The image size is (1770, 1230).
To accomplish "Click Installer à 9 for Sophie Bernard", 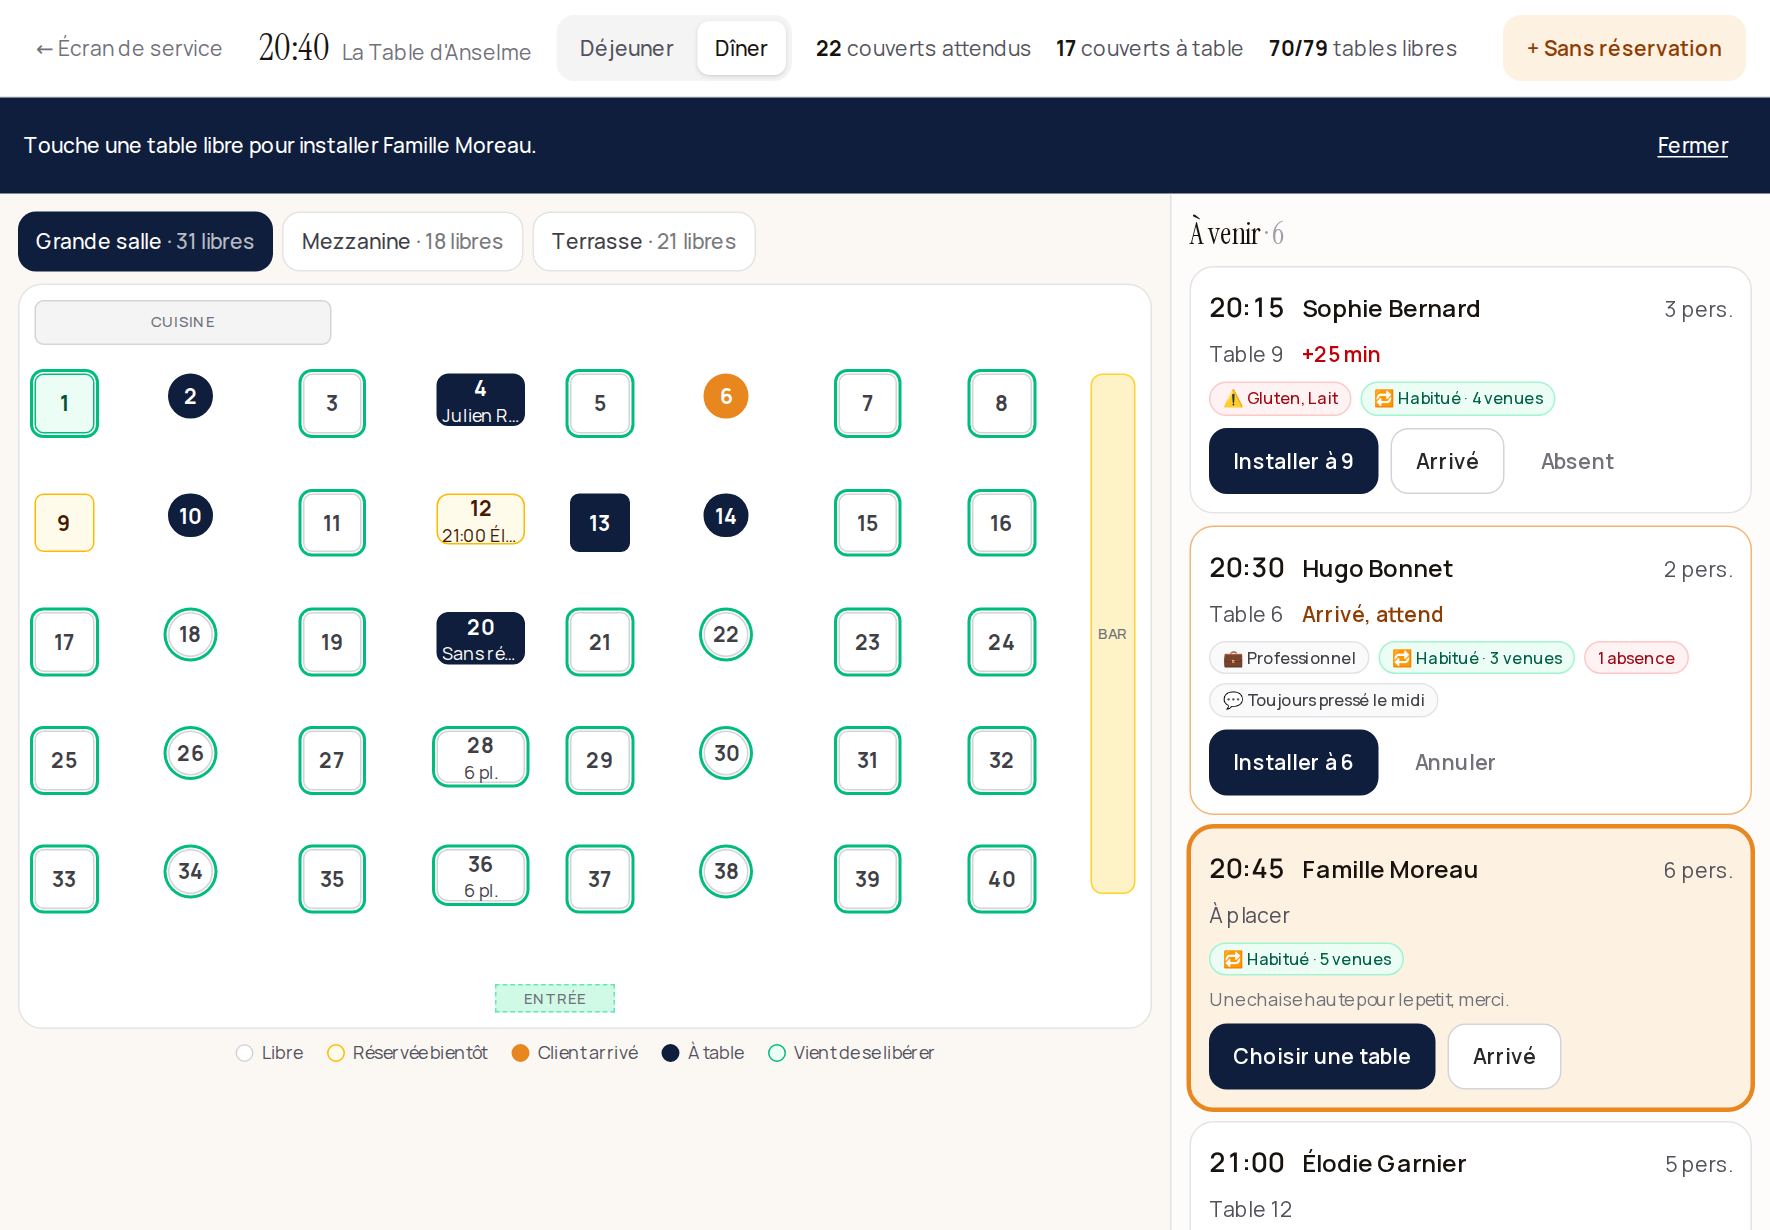I will pos(1293,461).
